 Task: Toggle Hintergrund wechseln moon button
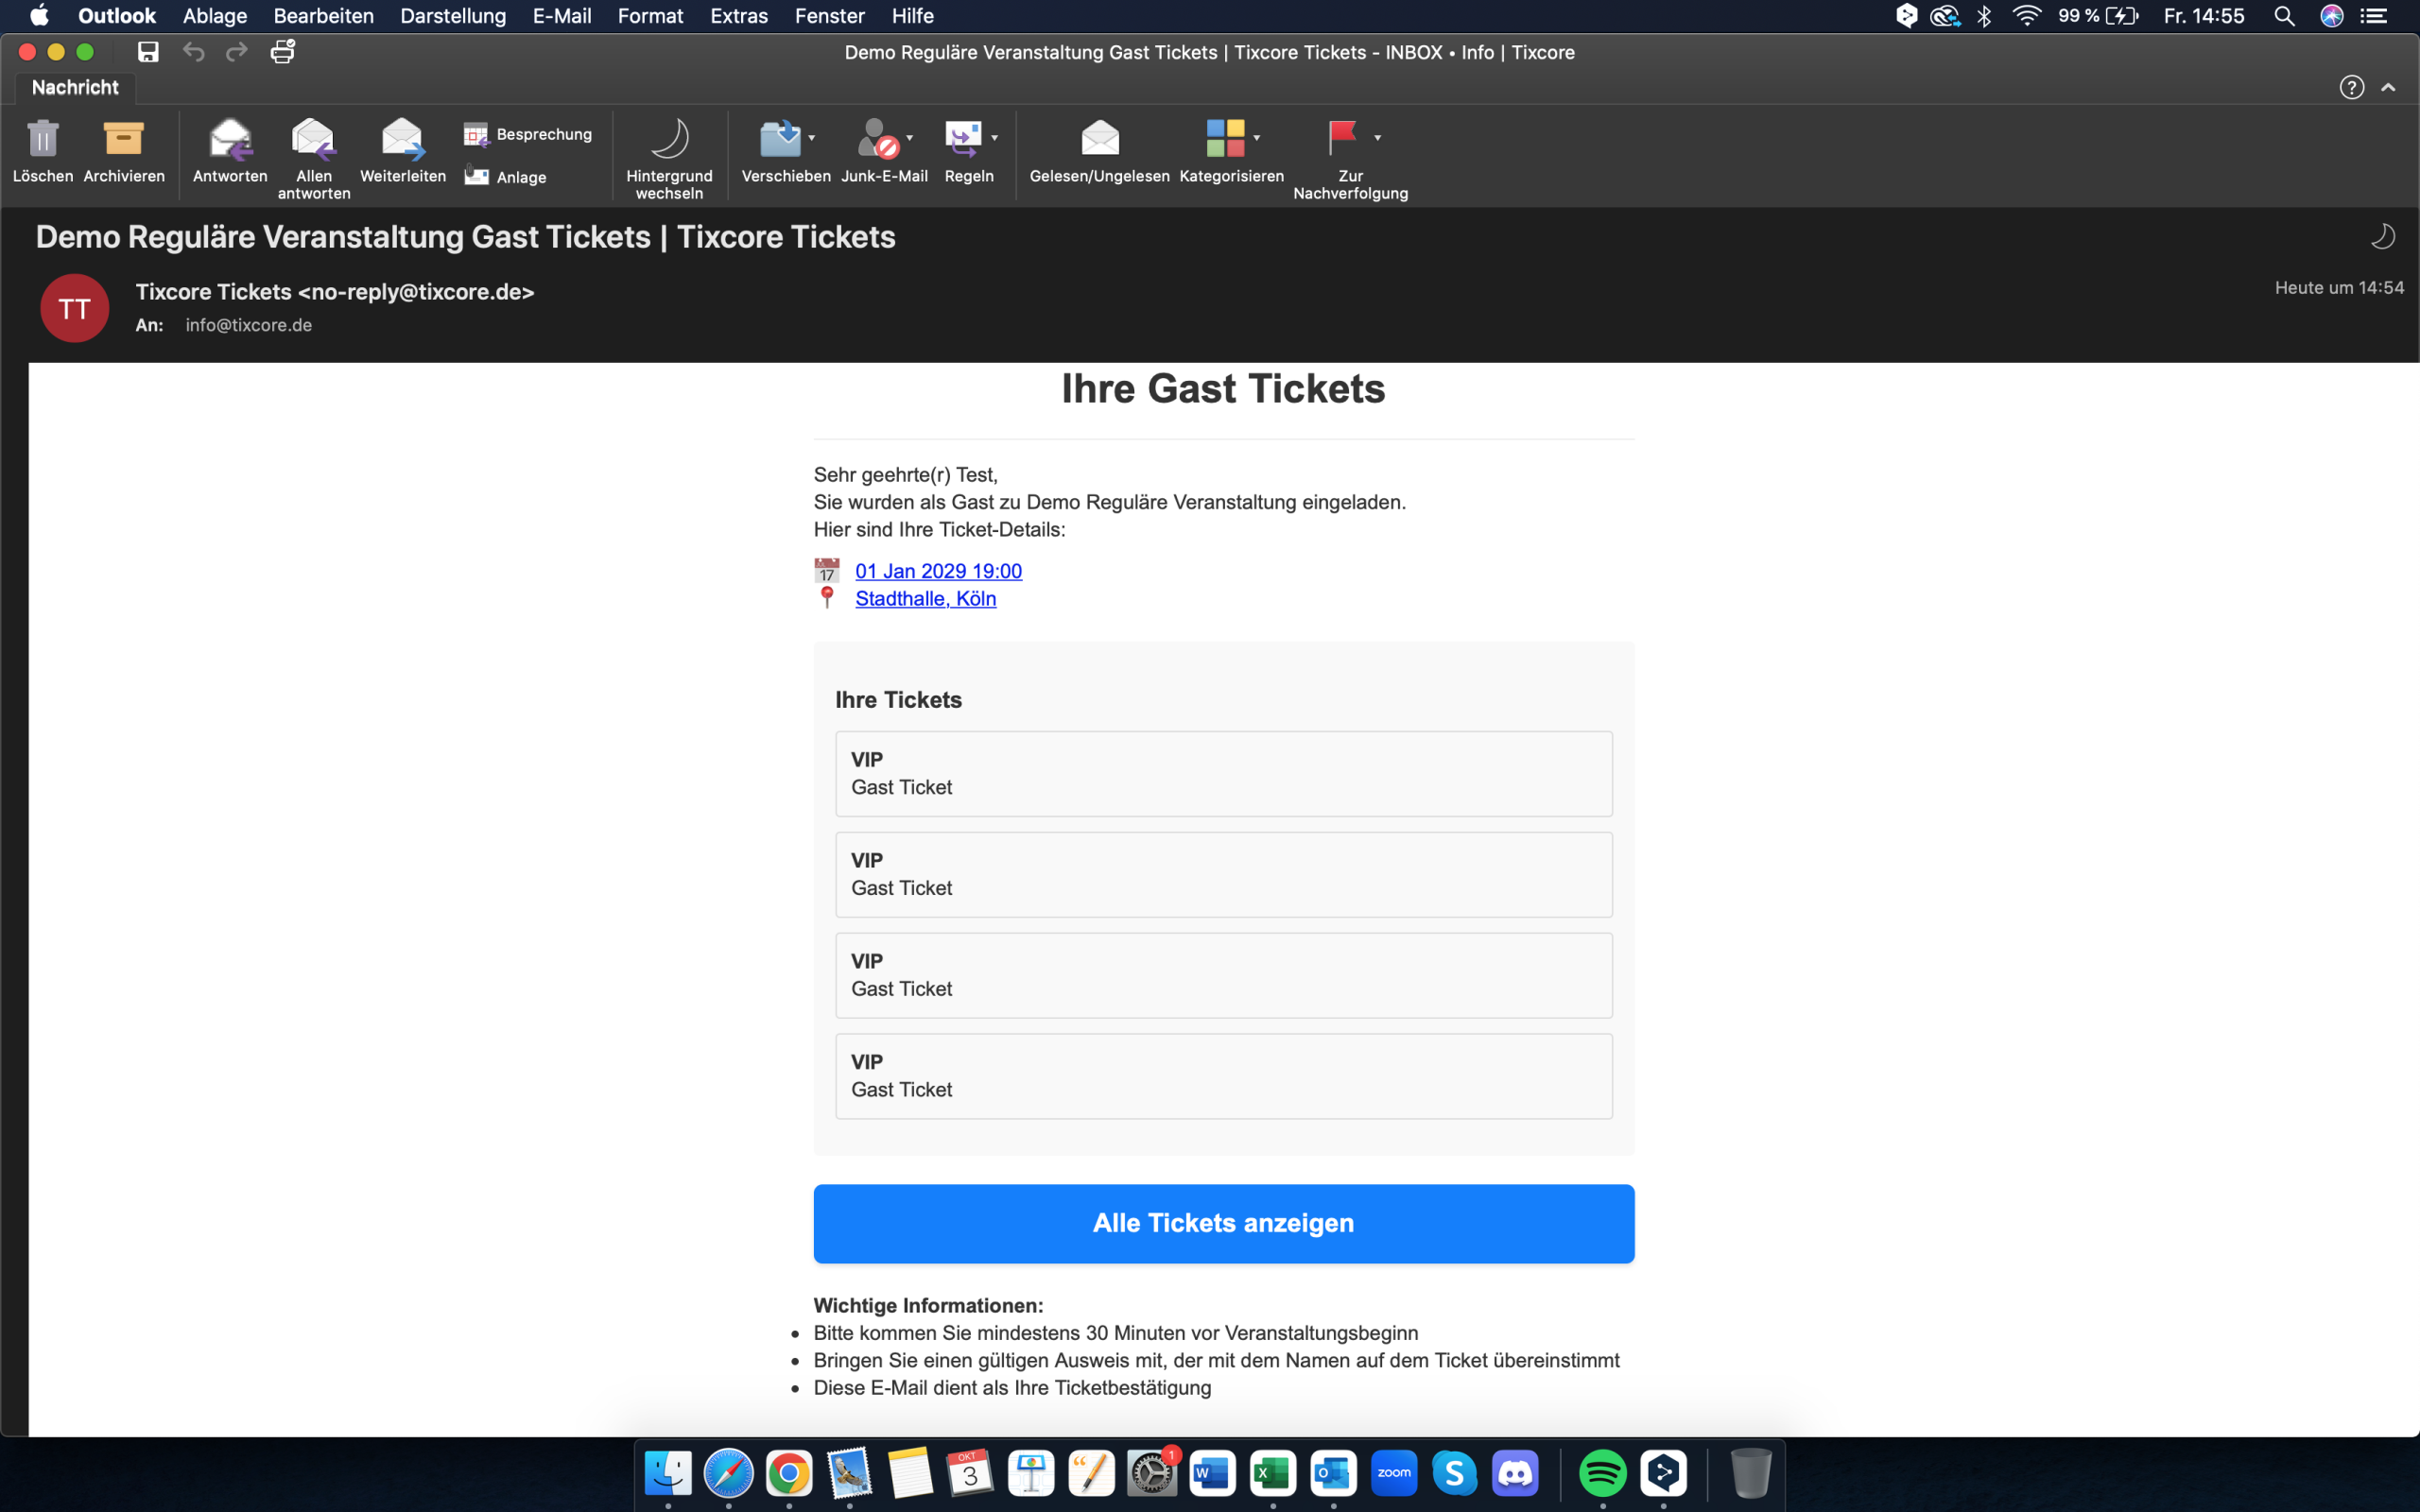coord(669,138)
